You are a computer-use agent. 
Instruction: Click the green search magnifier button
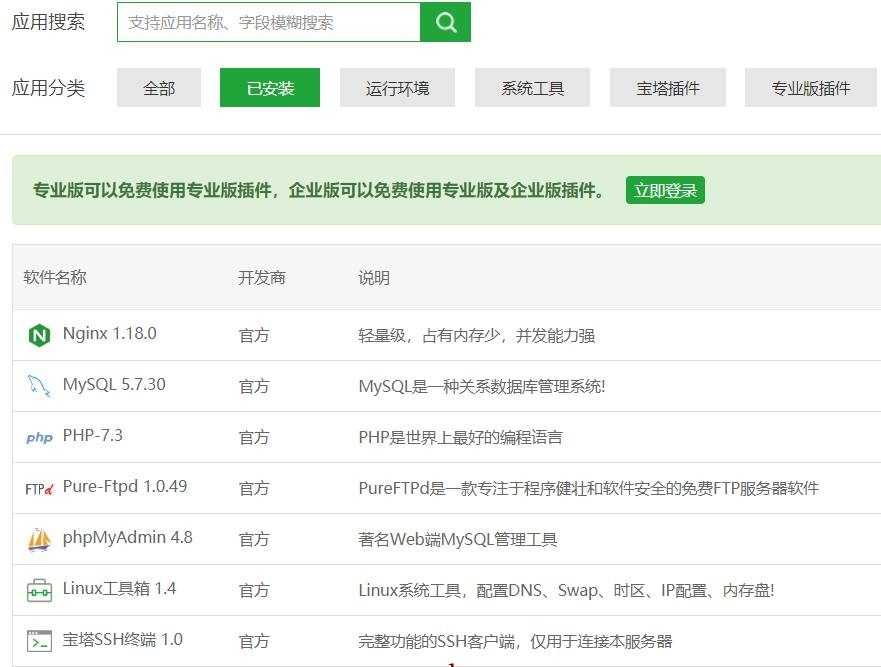click(445, 22)
